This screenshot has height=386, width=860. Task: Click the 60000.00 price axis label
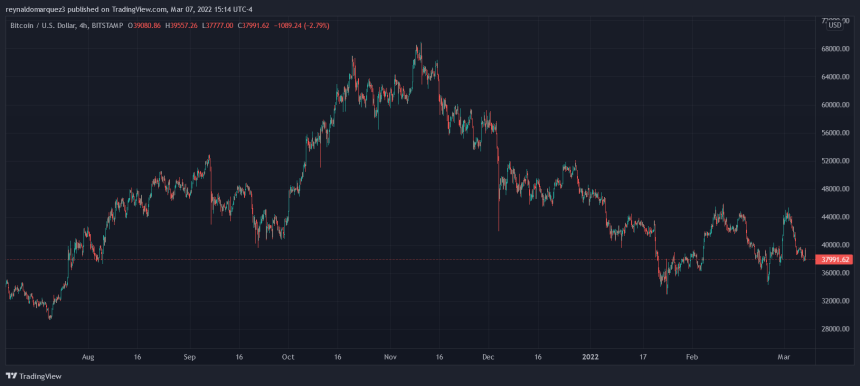835,105
